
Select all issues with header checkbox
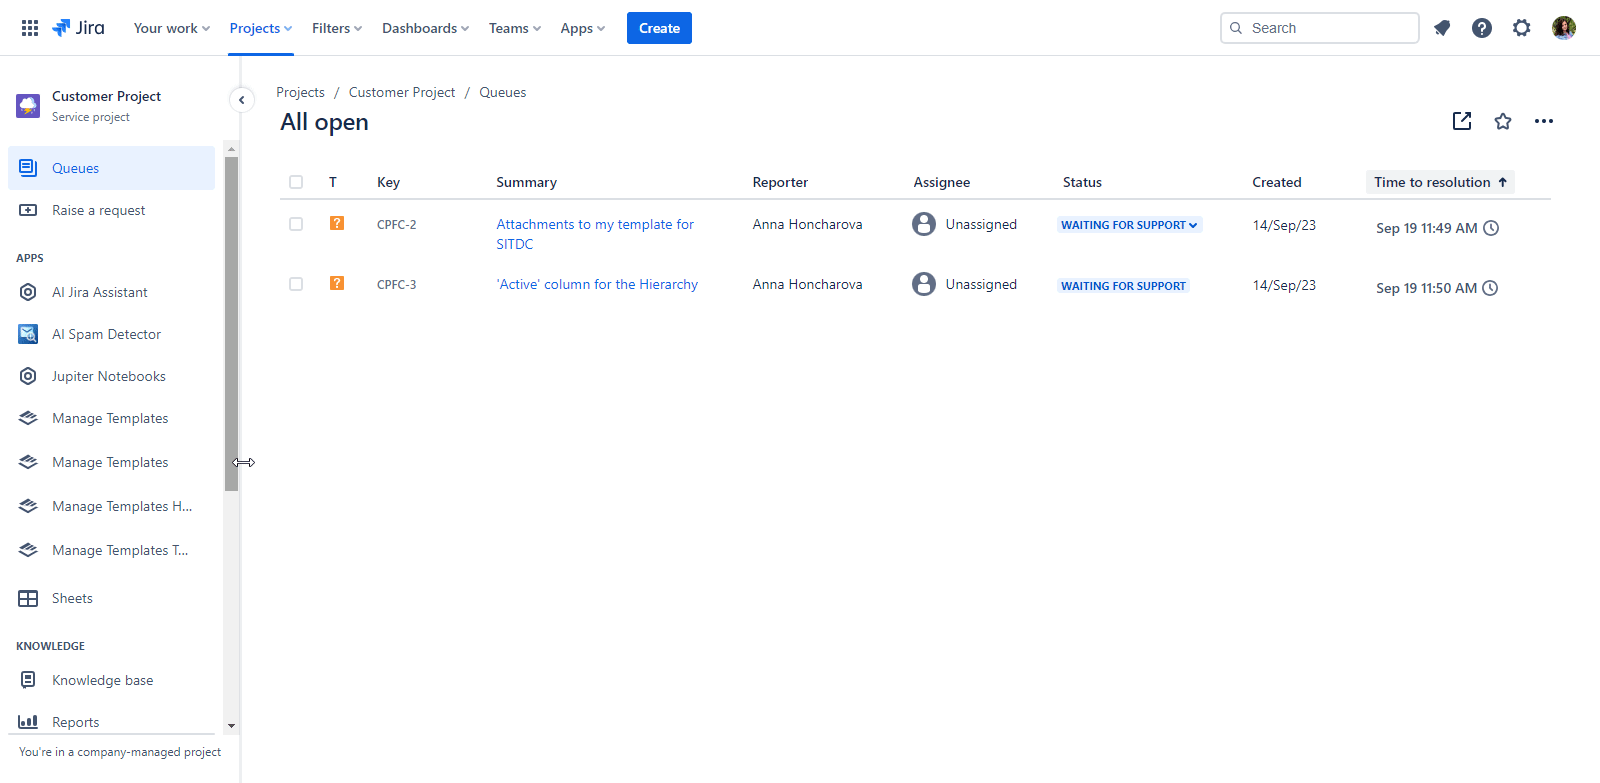296,182
